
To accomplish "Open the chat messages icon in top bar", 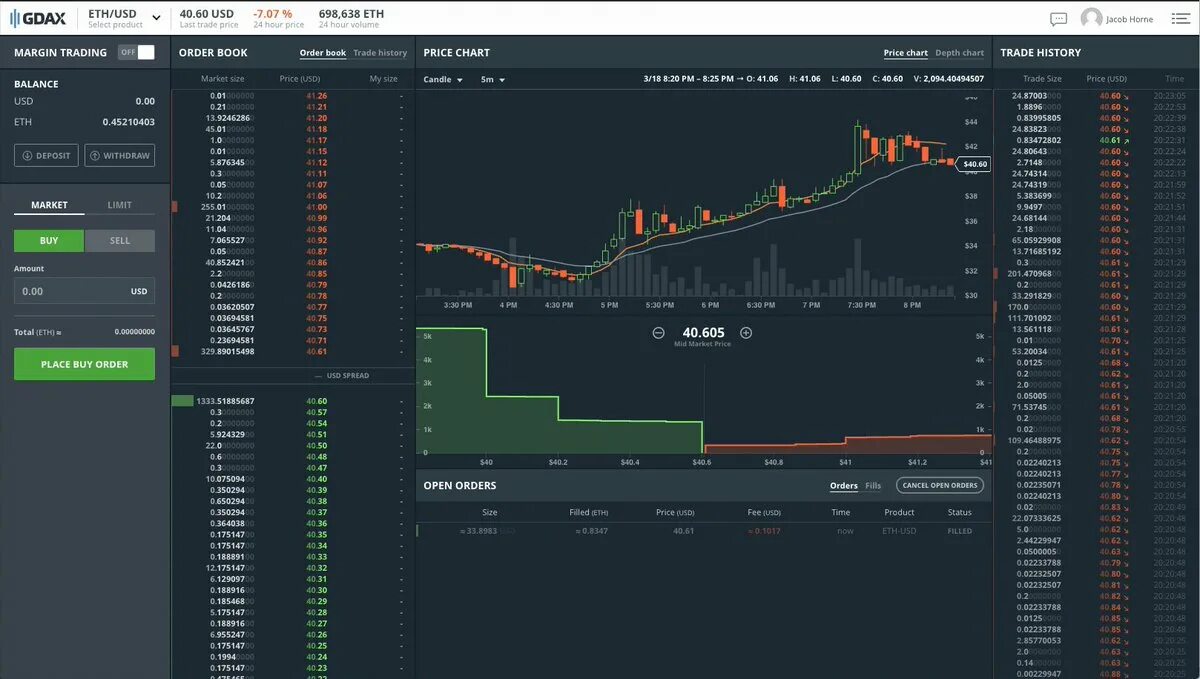I will click(x=1057, y=18).
